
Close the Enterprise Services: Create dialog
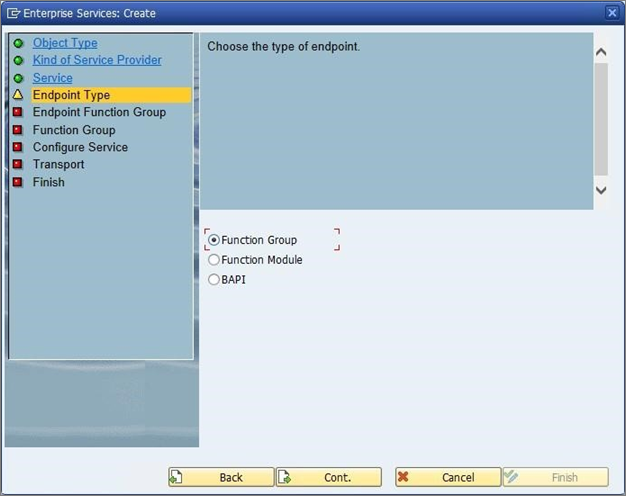612,13
